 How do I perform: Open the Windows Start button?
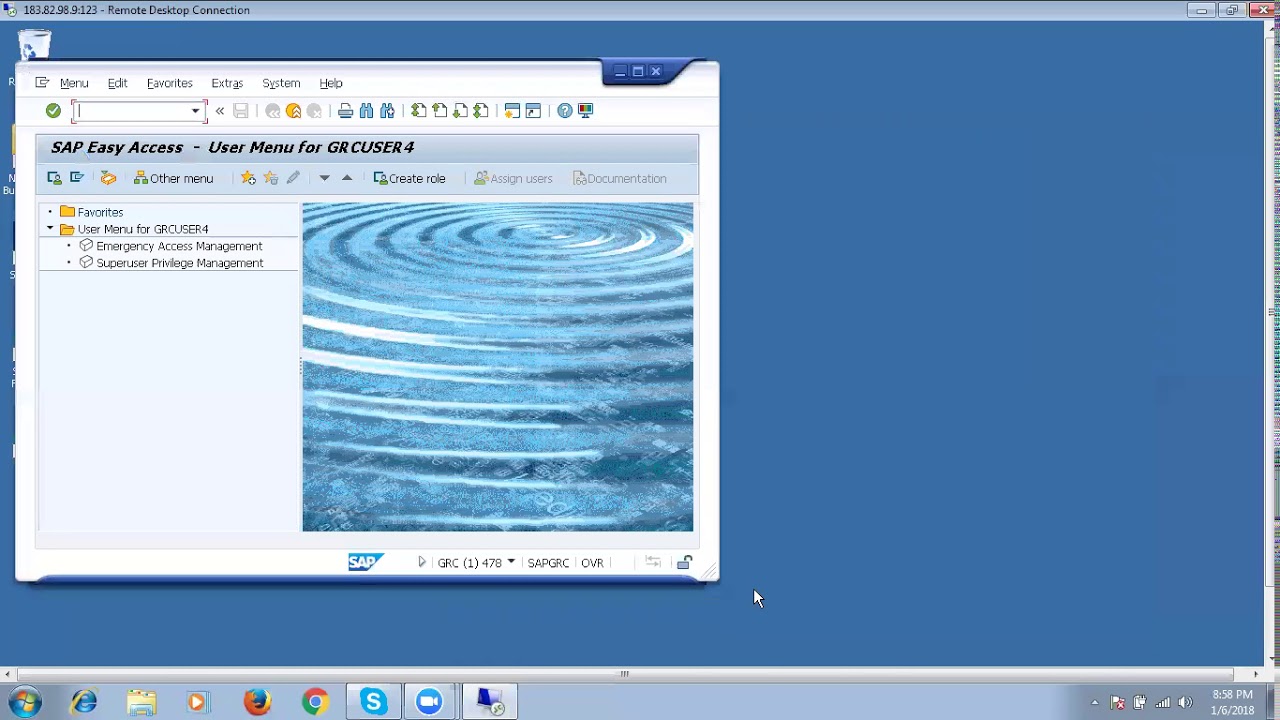coord(25,702)
